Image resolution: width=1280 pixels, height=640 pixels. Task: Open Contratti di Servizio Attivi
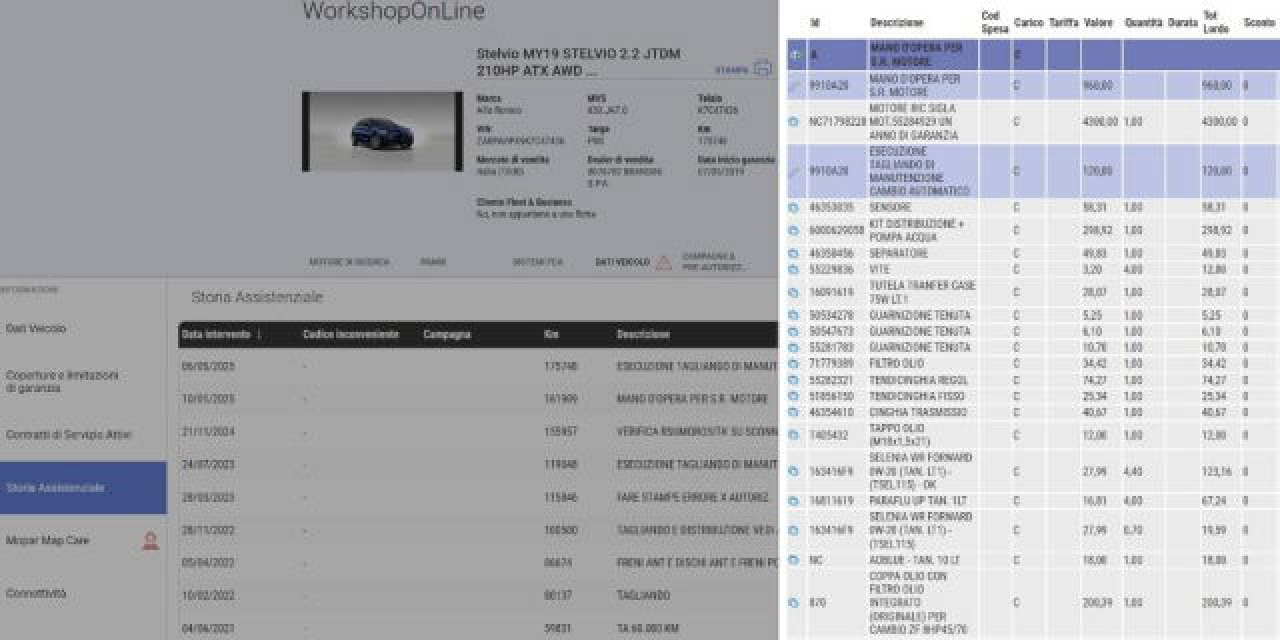coord(69,435)
